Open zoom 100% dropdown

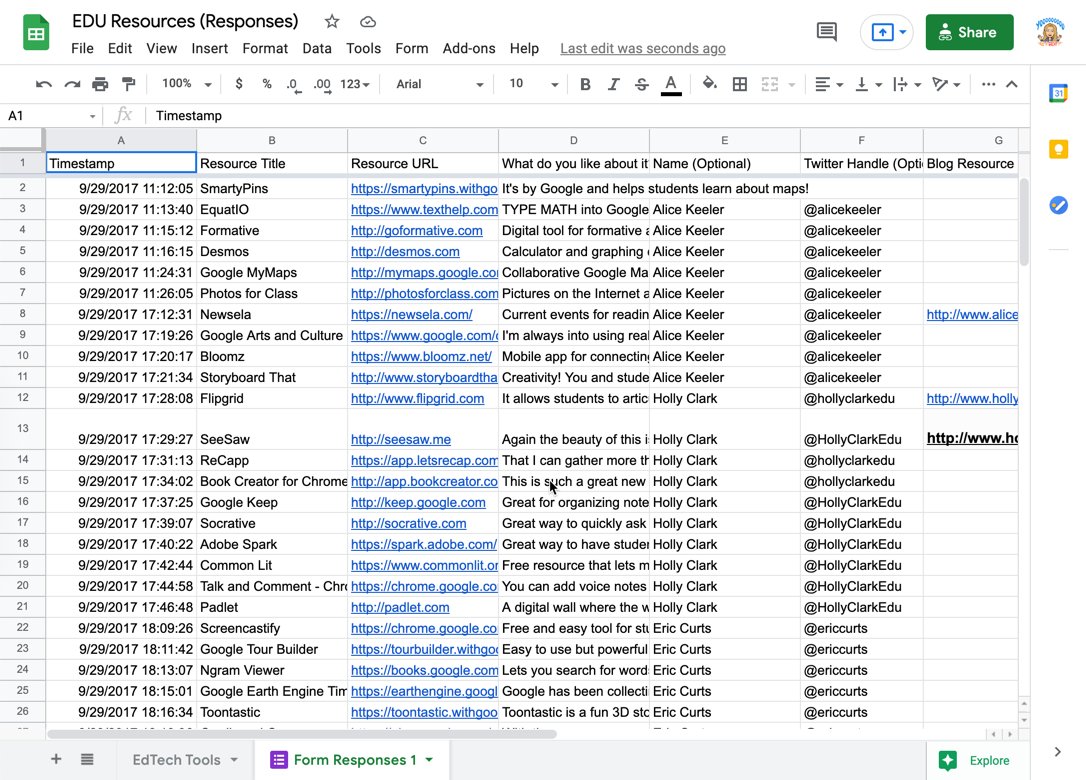186,84
